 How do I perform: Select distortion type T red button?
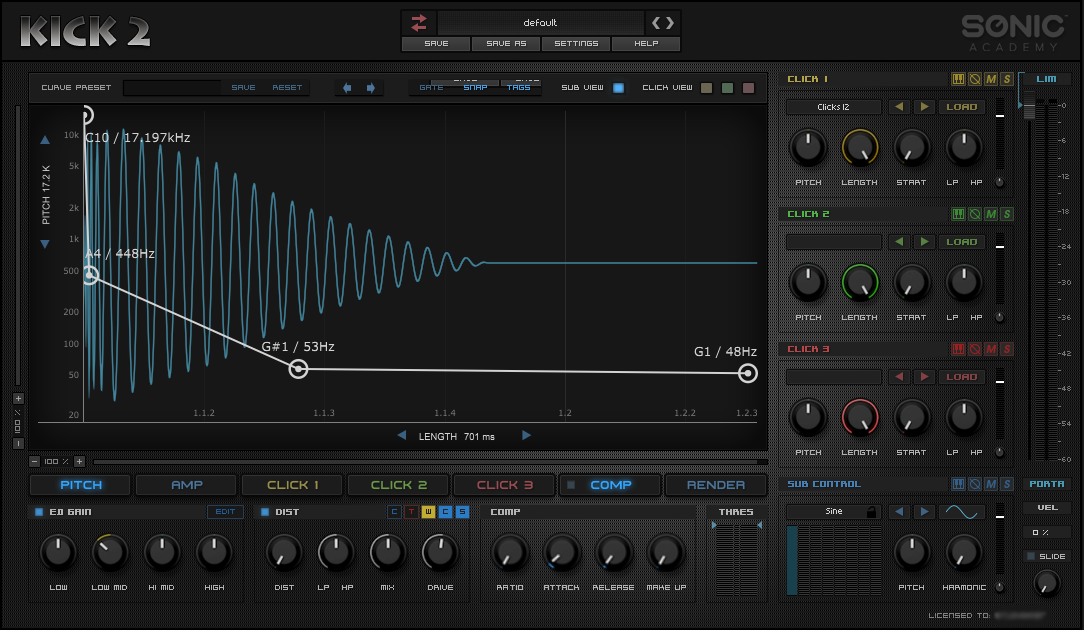pos(411,512)
